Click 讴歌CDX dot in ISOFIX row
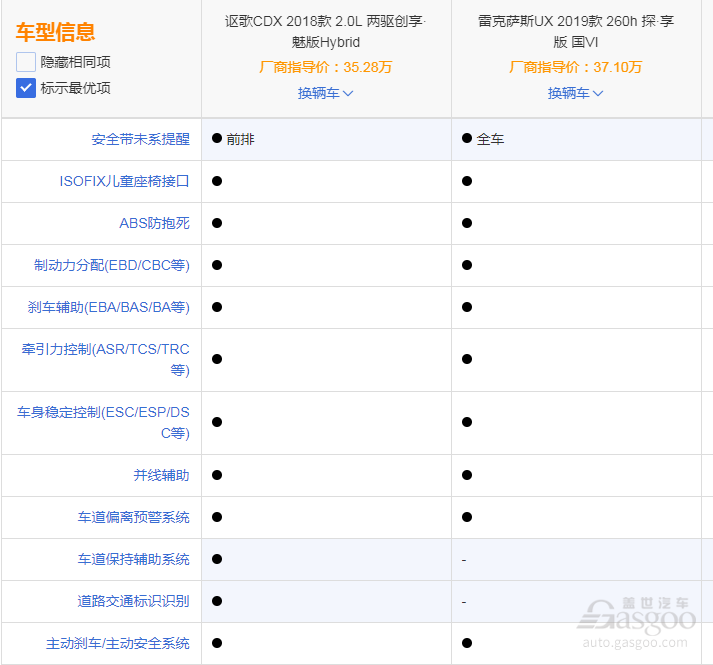The width and height of the screenshot is (713, 665). pyautogui.click(x=217, y=181)
